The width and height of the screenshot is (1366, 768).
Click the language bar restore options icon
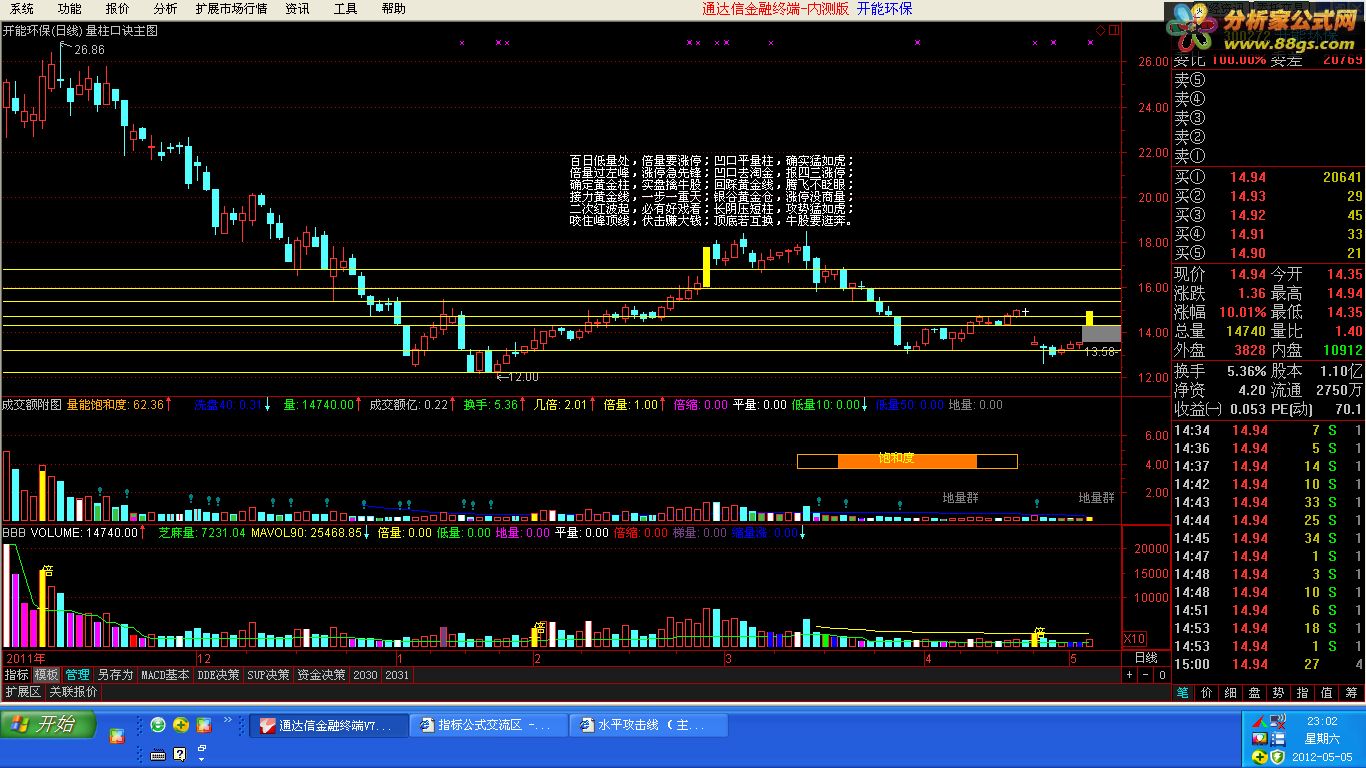pyautogui.click(x=201, y=750)
